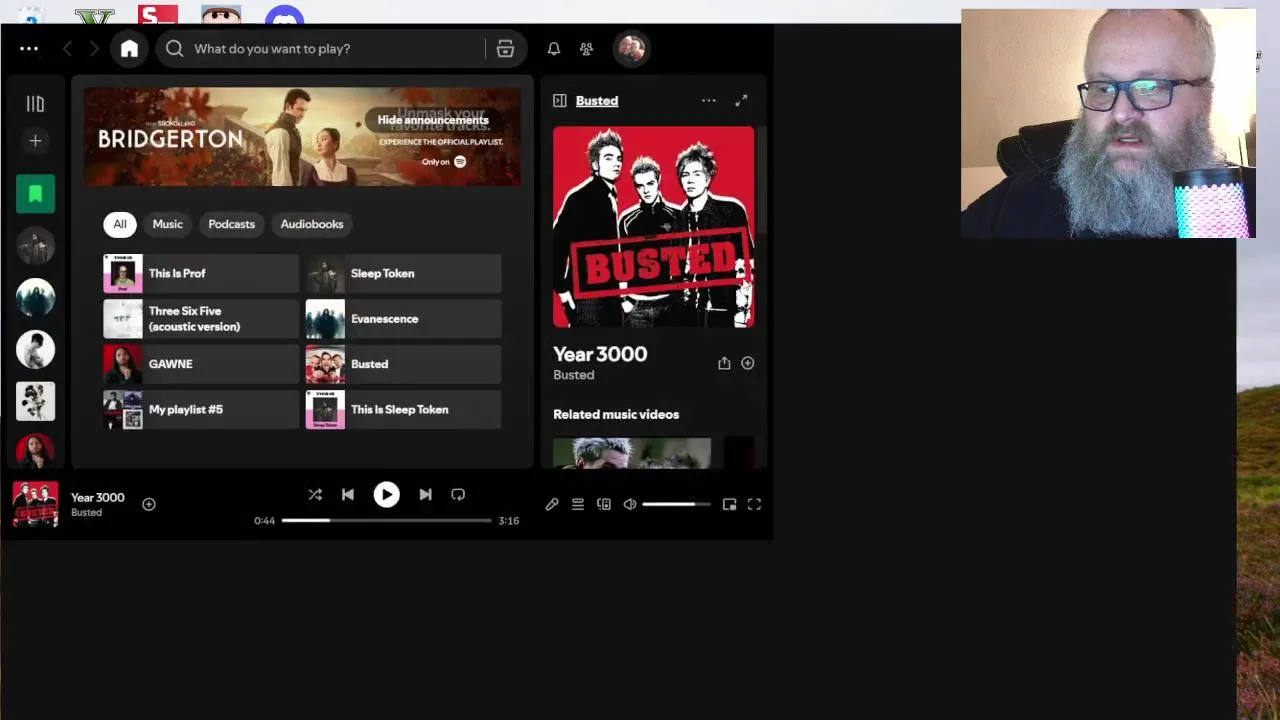Share the track with share icon
The image size is (1280, 720).
724,363
